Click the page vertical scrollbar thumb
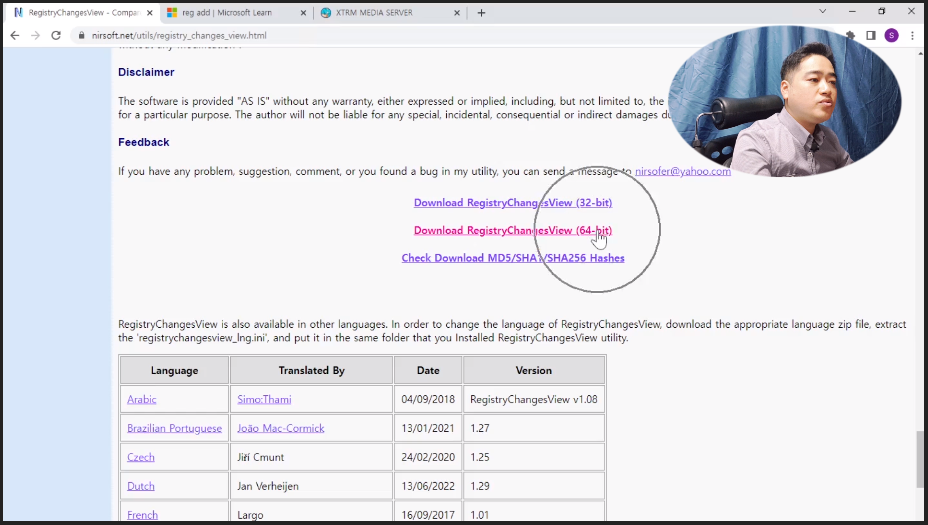The height and width of the screenshot is (525, 928). (x=920, y=459)
